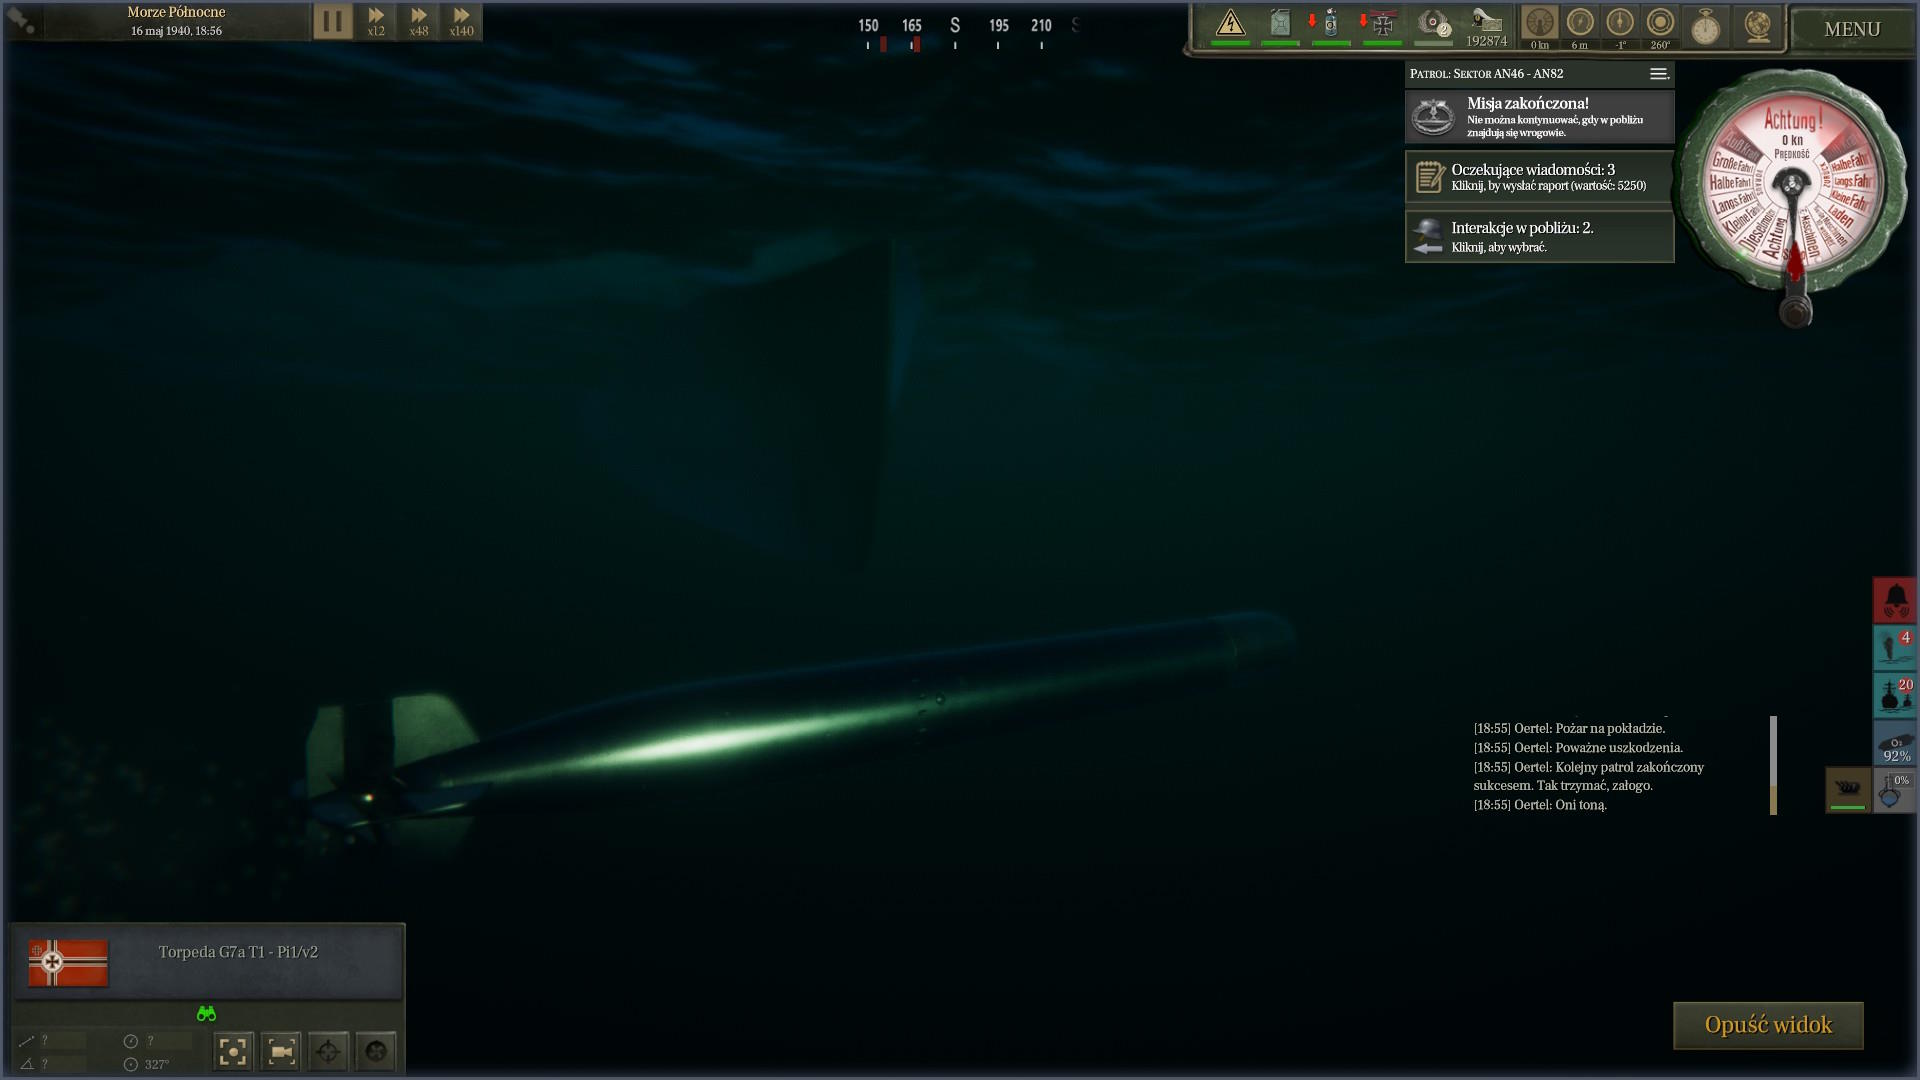Open the stopwatch tool
Screen dimensions: 1920x1080
[1705, 27]
